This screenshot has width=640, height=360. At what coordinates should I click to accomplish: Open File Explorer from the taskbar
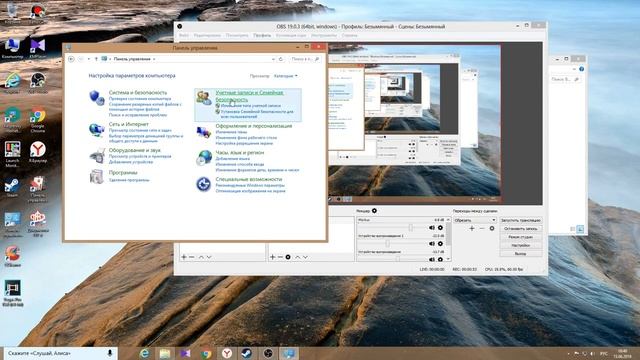pyautogui.click(x=165, y=353)
